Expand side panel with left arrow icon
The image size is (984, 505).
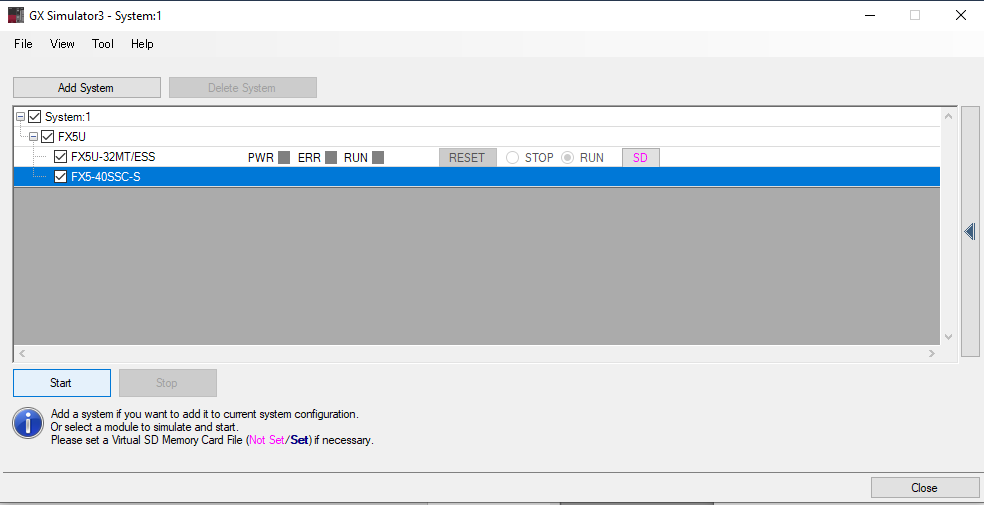coord(969,232)
